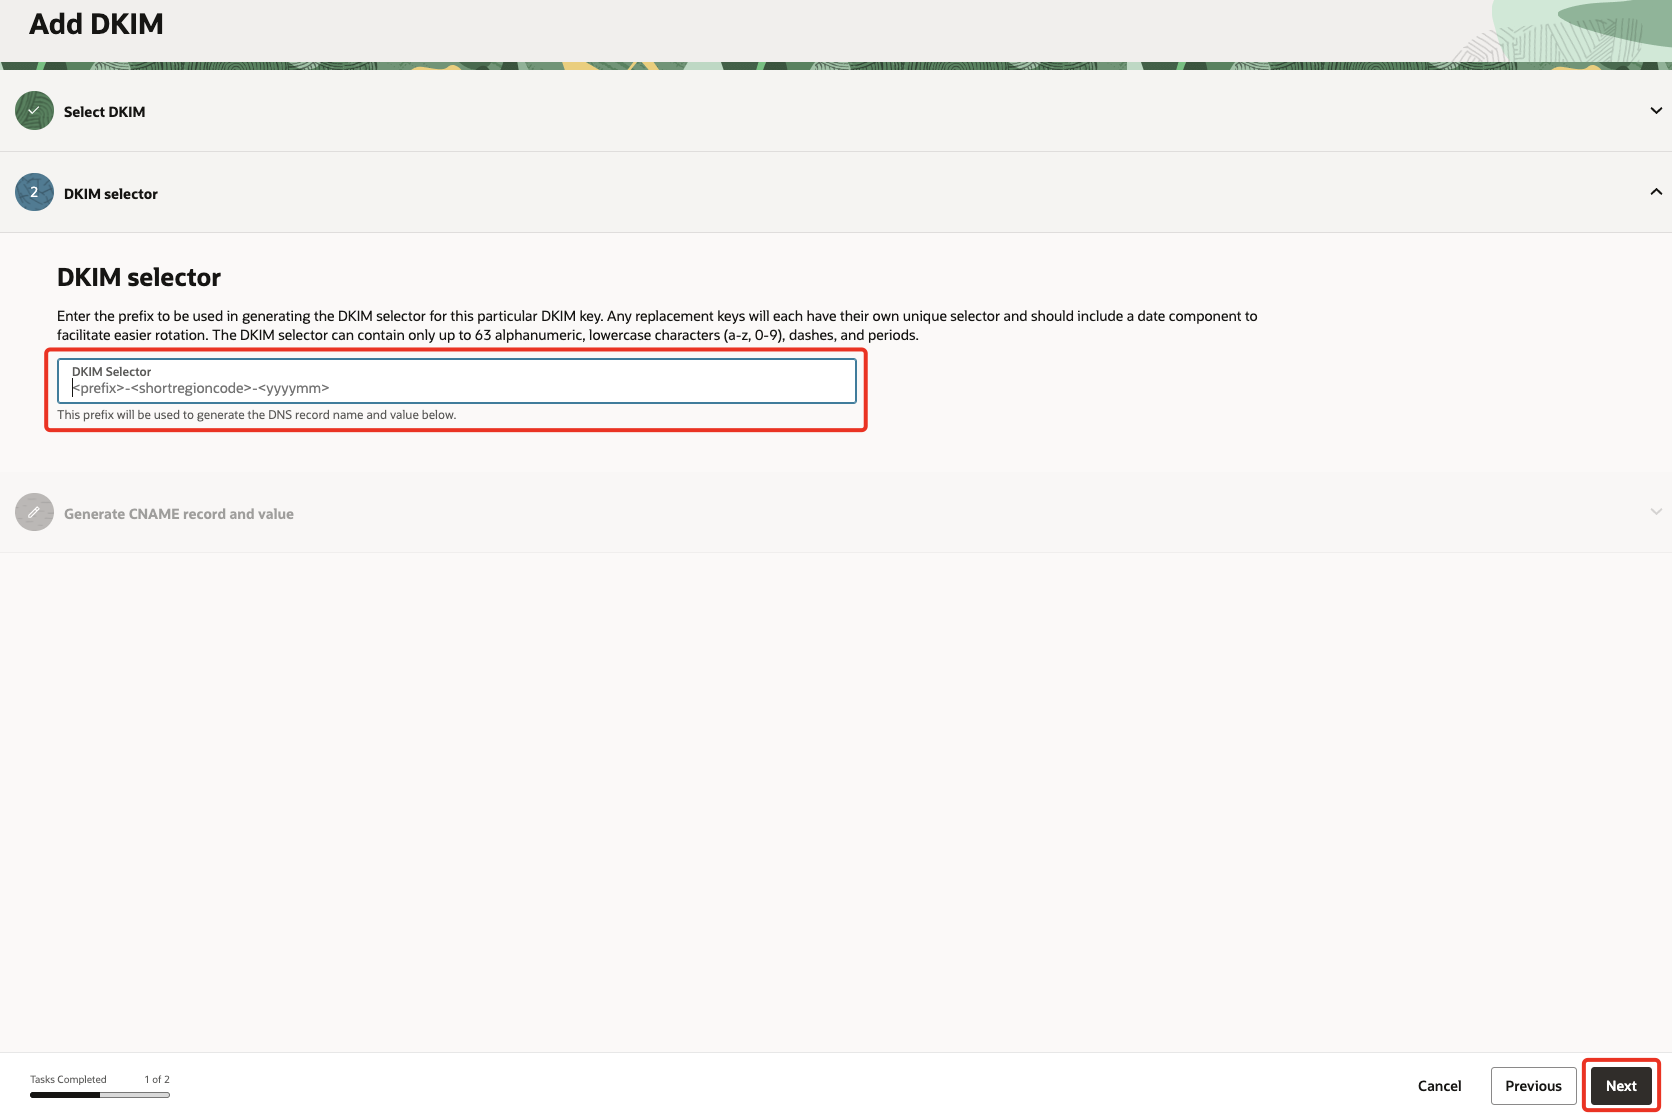
Task: Expand the Select DKIM section
Action: click(1657, 109)
